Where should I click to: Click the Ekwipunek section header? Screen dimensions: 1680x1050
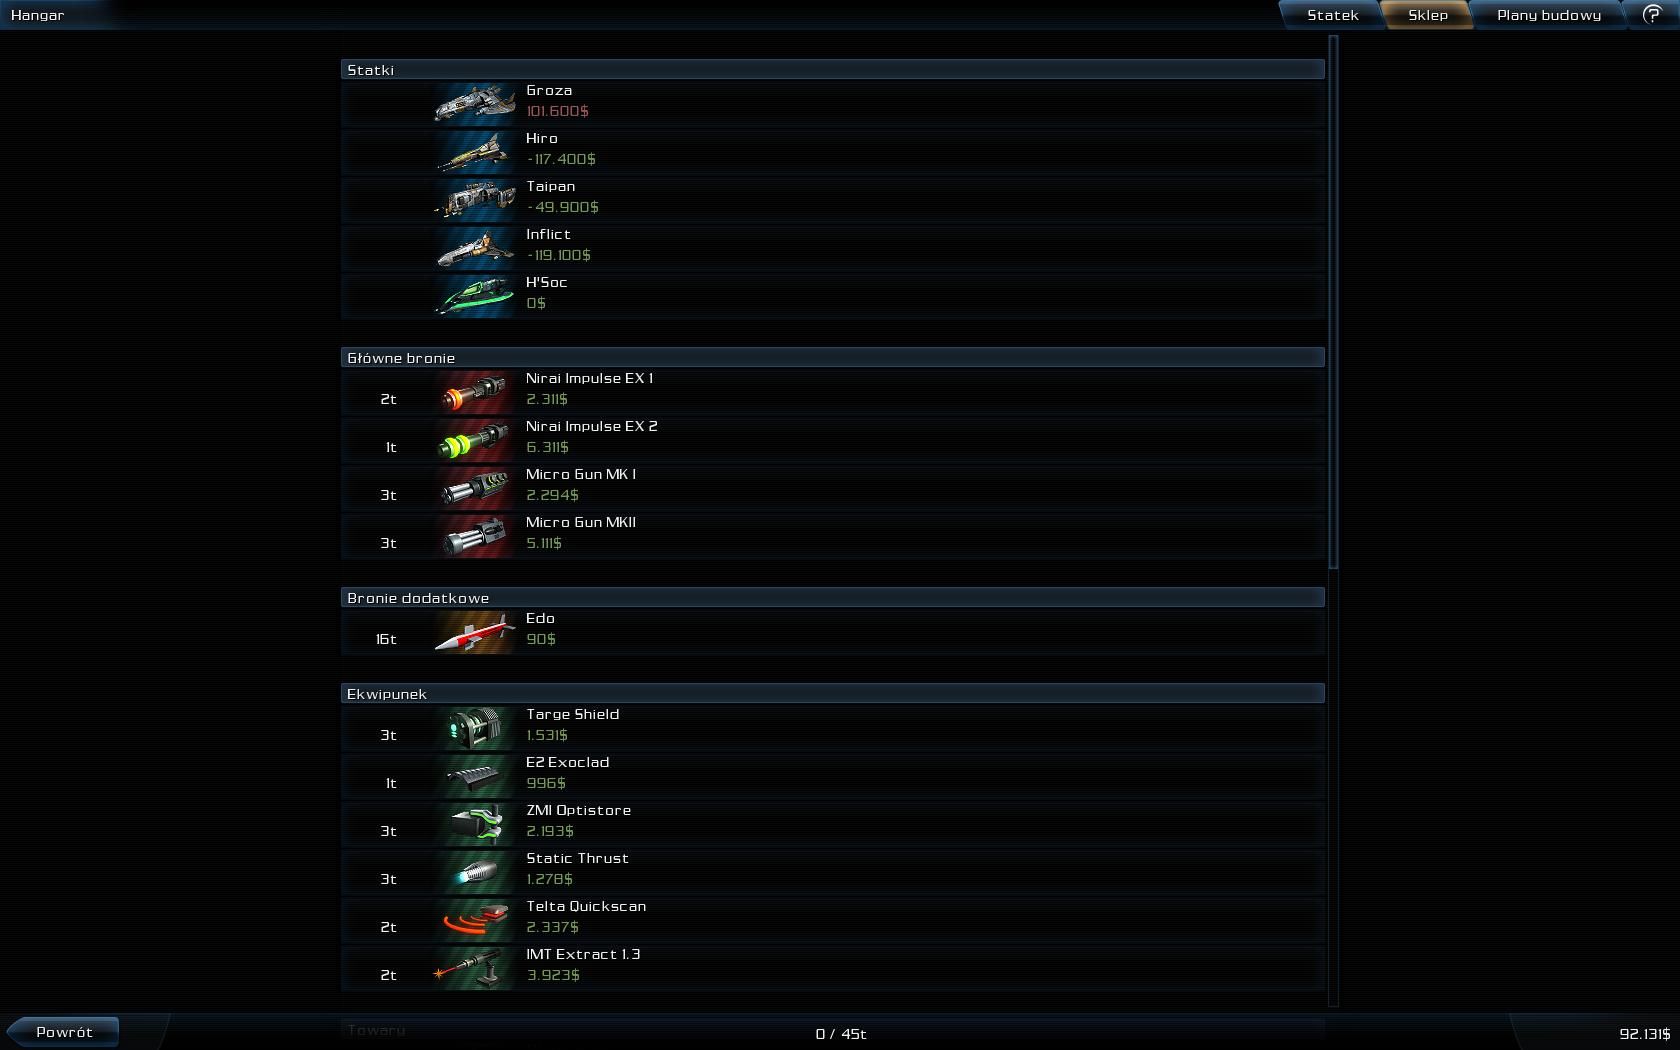tap(832, 693)
